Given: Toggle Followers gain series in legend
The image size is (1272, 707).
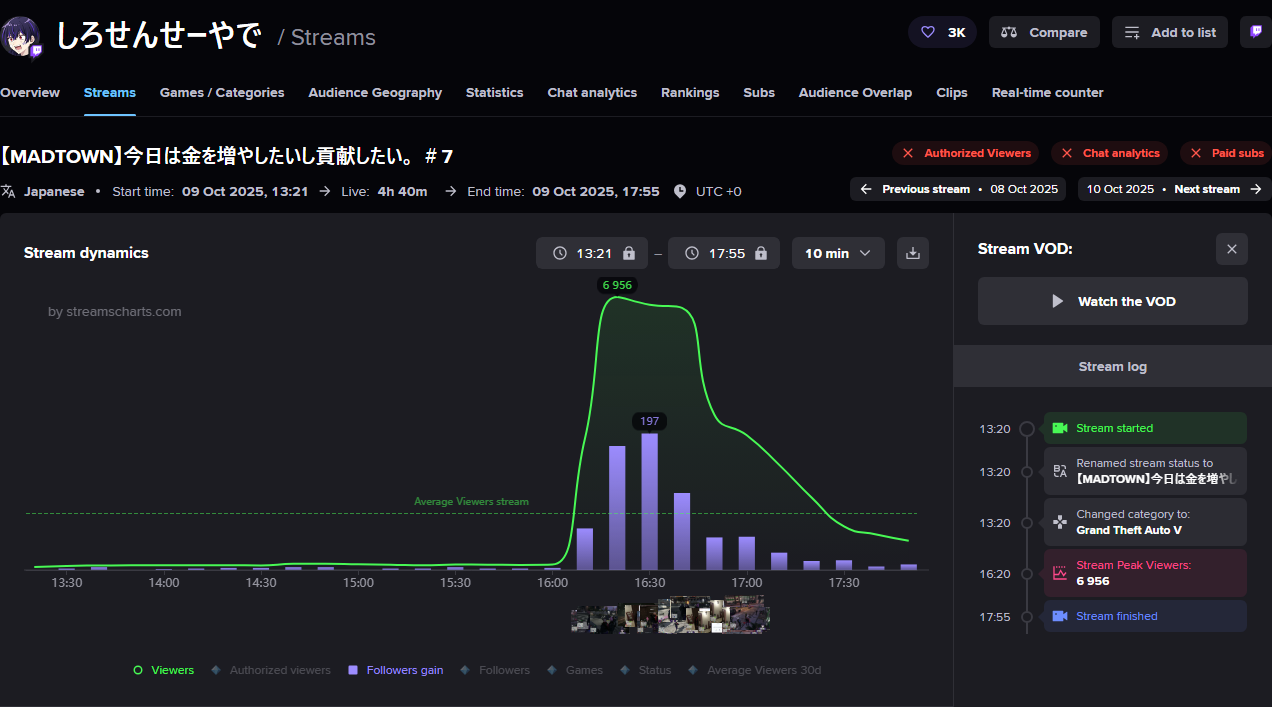Looking at the screenshot, I should (x=395, y=670).
